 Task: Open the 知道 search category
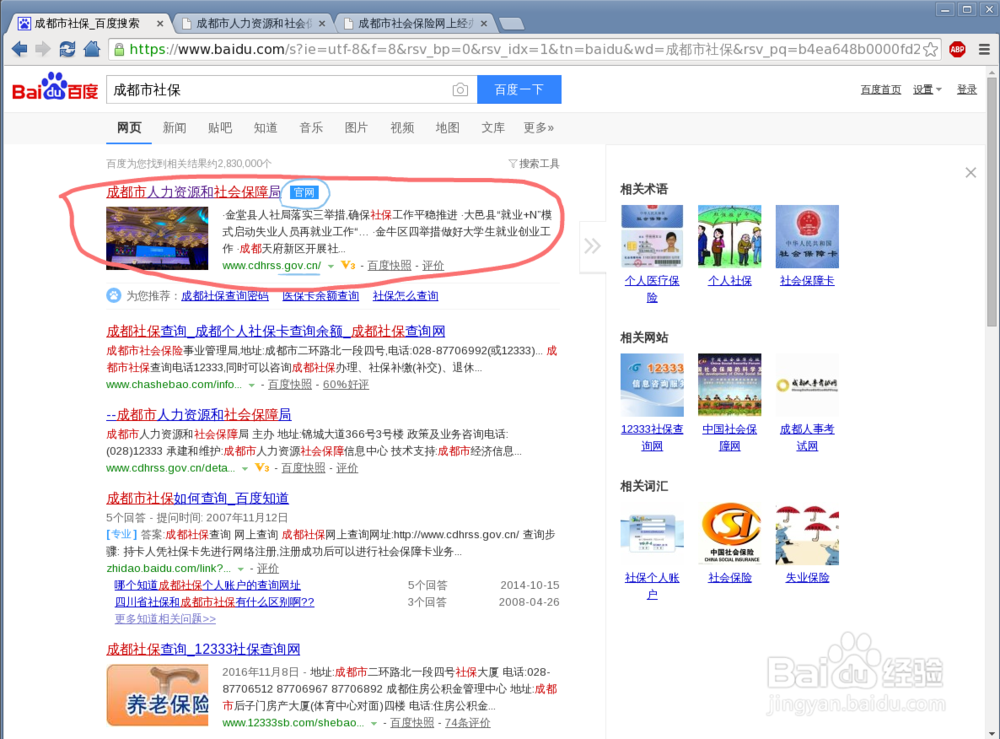tap(265, 128)
